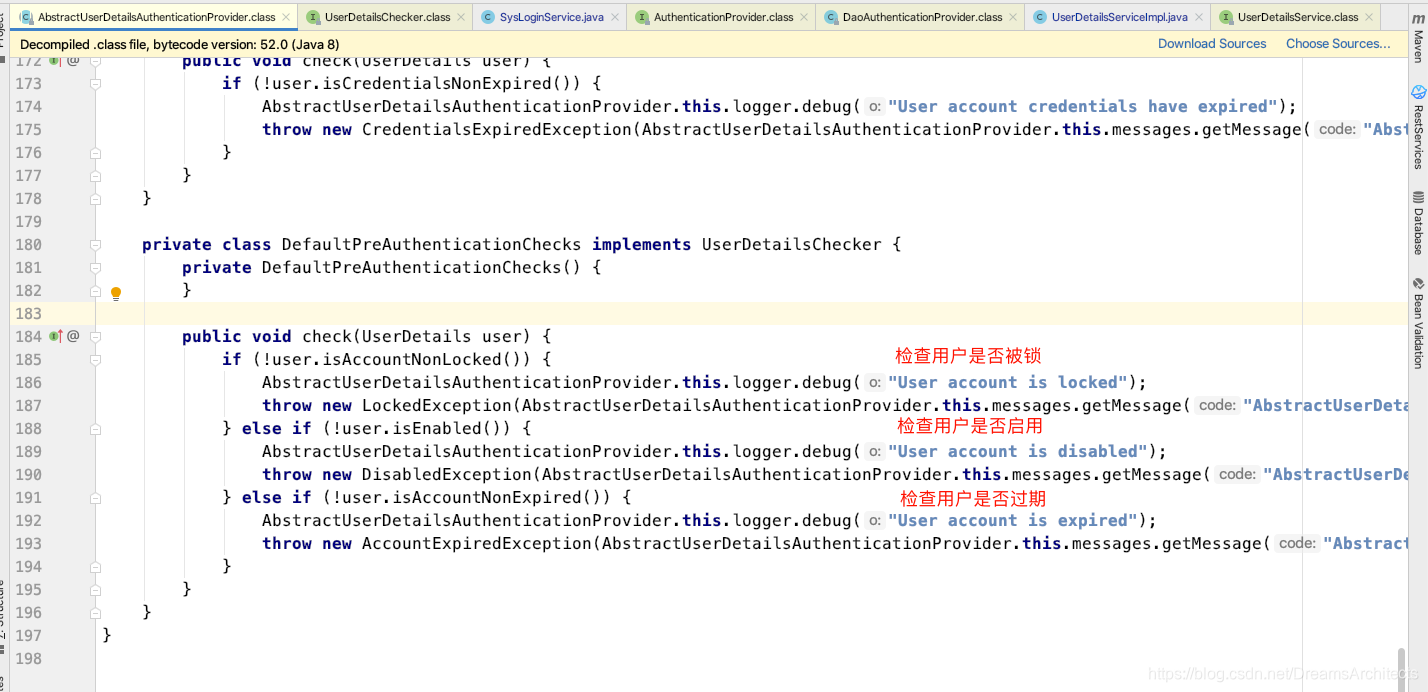Viewport: 1428px width, 692px height.
Task: Close the AuthenticationProvider.class tab
Action: click(805, 17)
